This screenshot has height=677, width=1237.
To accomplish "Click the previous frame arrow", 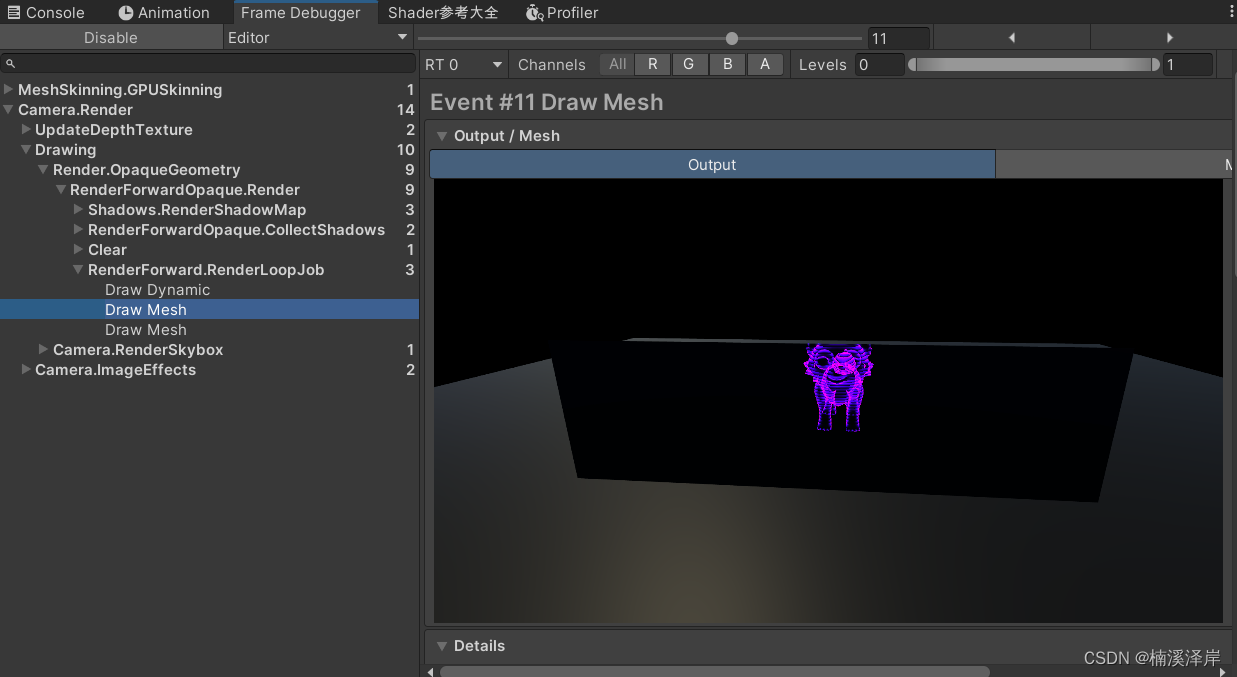I will pos(1011,37).
